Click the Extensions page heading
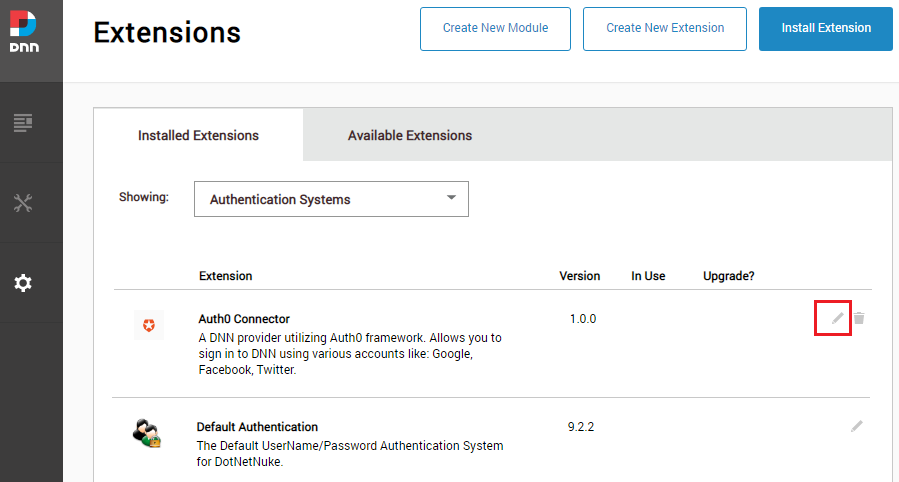Image resolution: width=899 pixels, height=482 pixels. (x=167, y=32)
